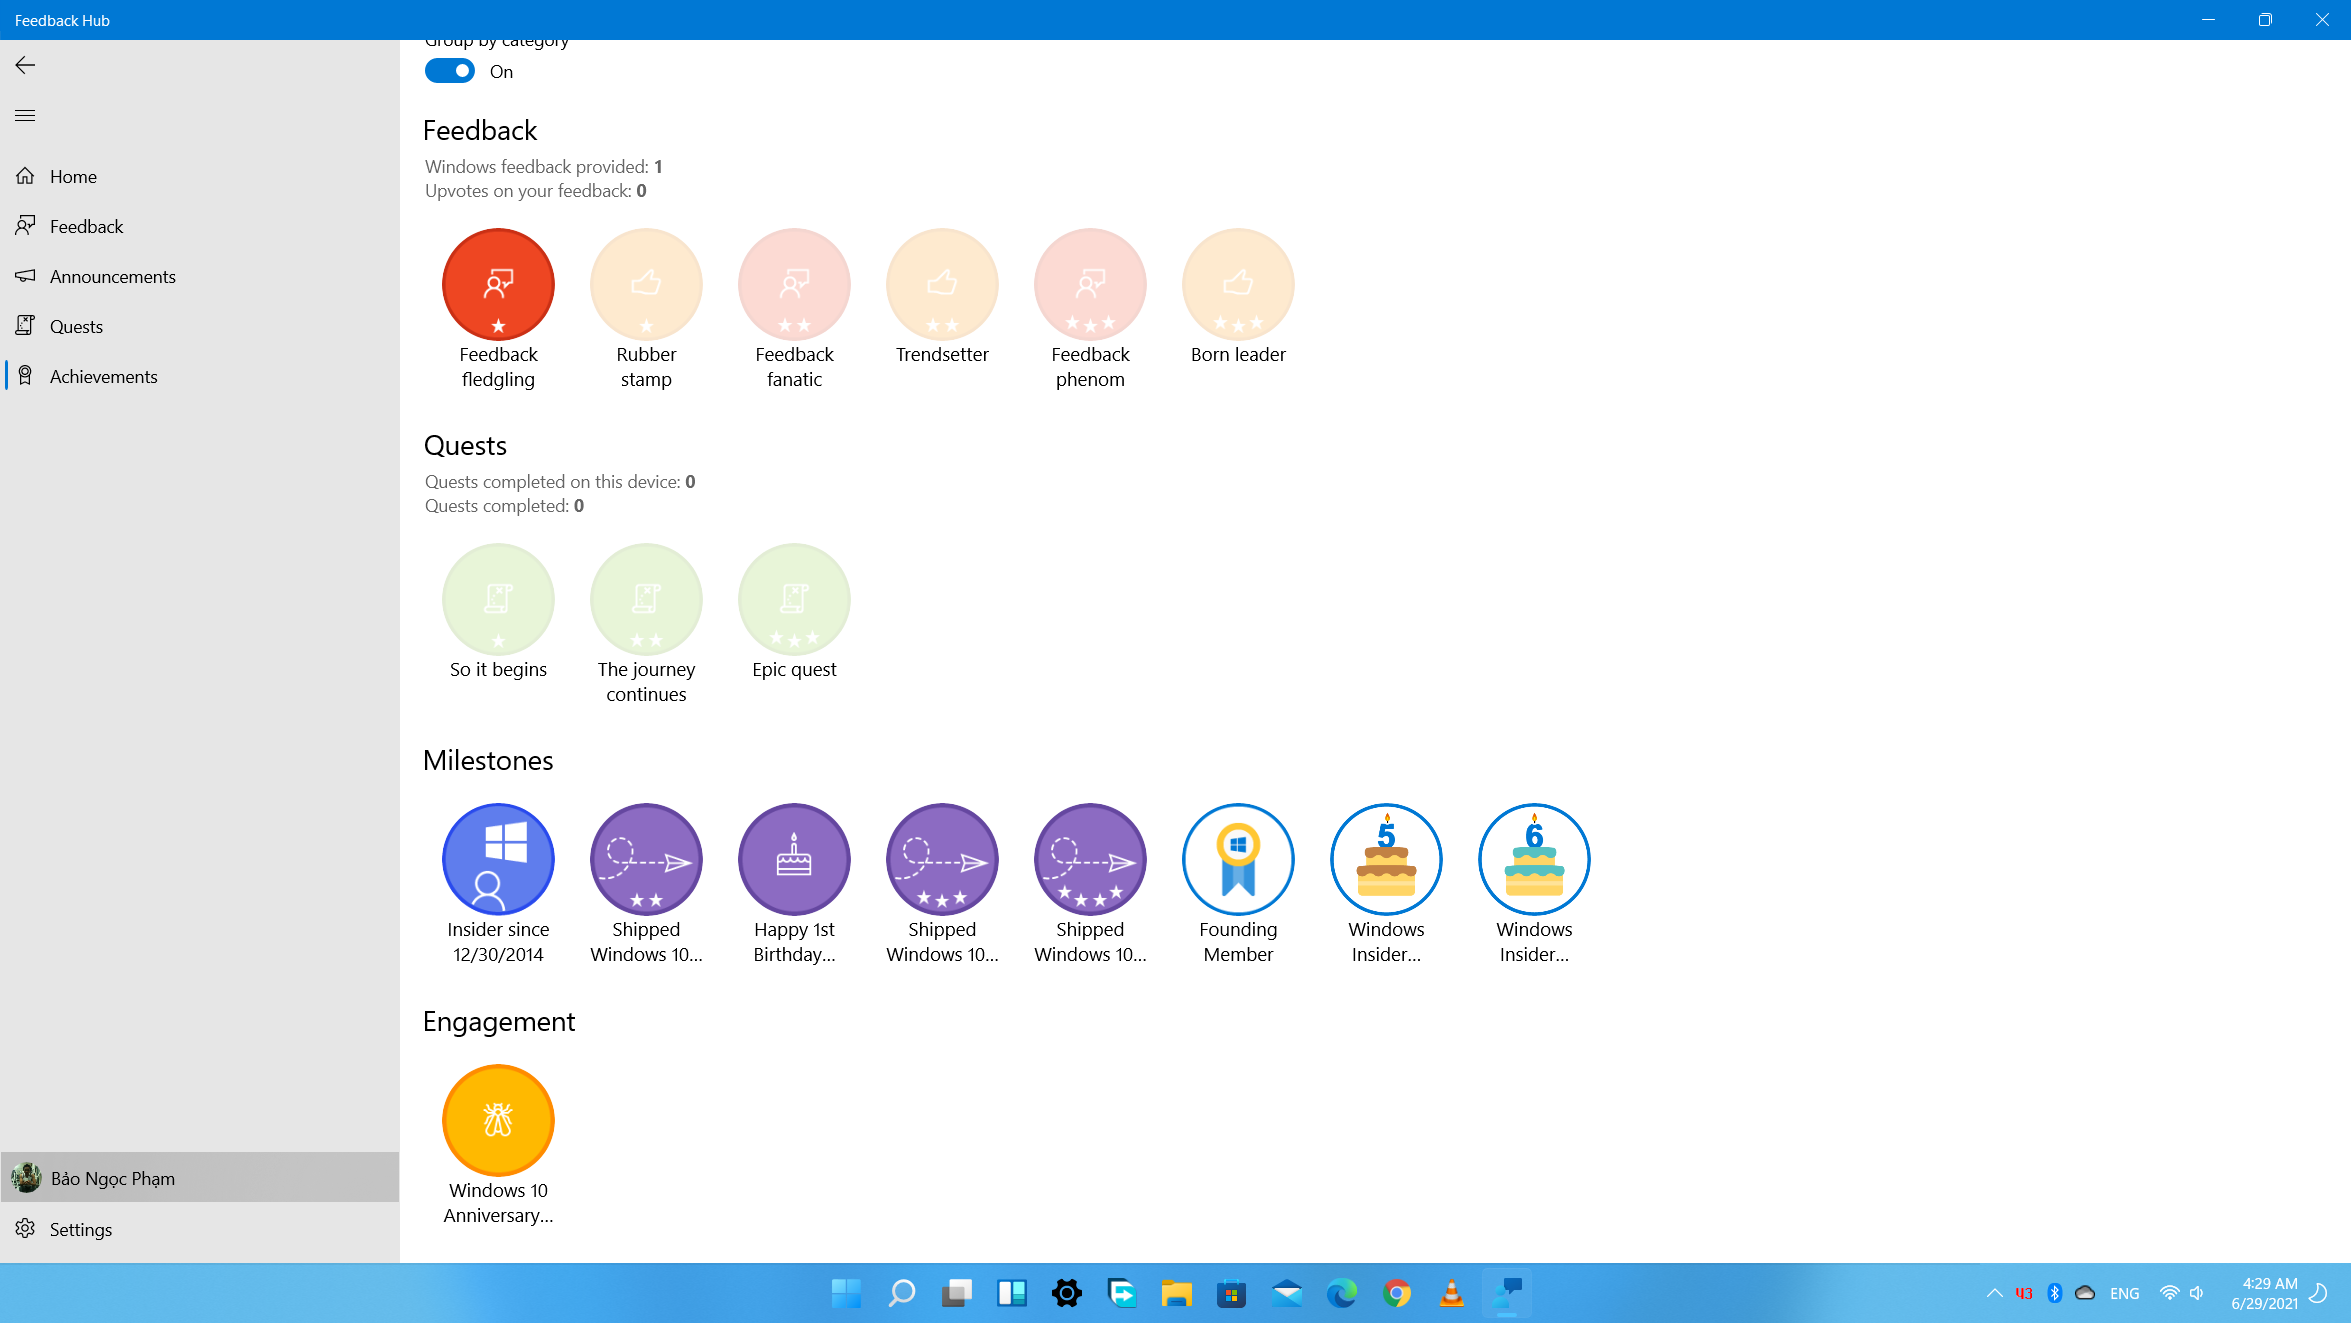Screen dimensions: 2351x1323
Task: Open the Wi-Fi network tray icon
Action: coord(2169,1293)
